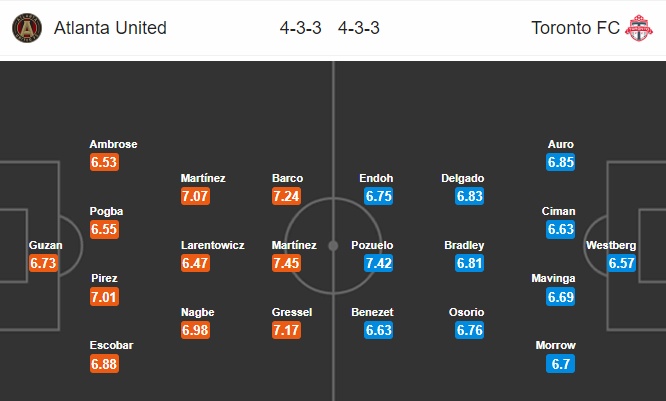Viewport: 666px width, 401px height.
Task: Select goalkeeper Guzan's 6.73 rating badge
Action: pos(43,263)
